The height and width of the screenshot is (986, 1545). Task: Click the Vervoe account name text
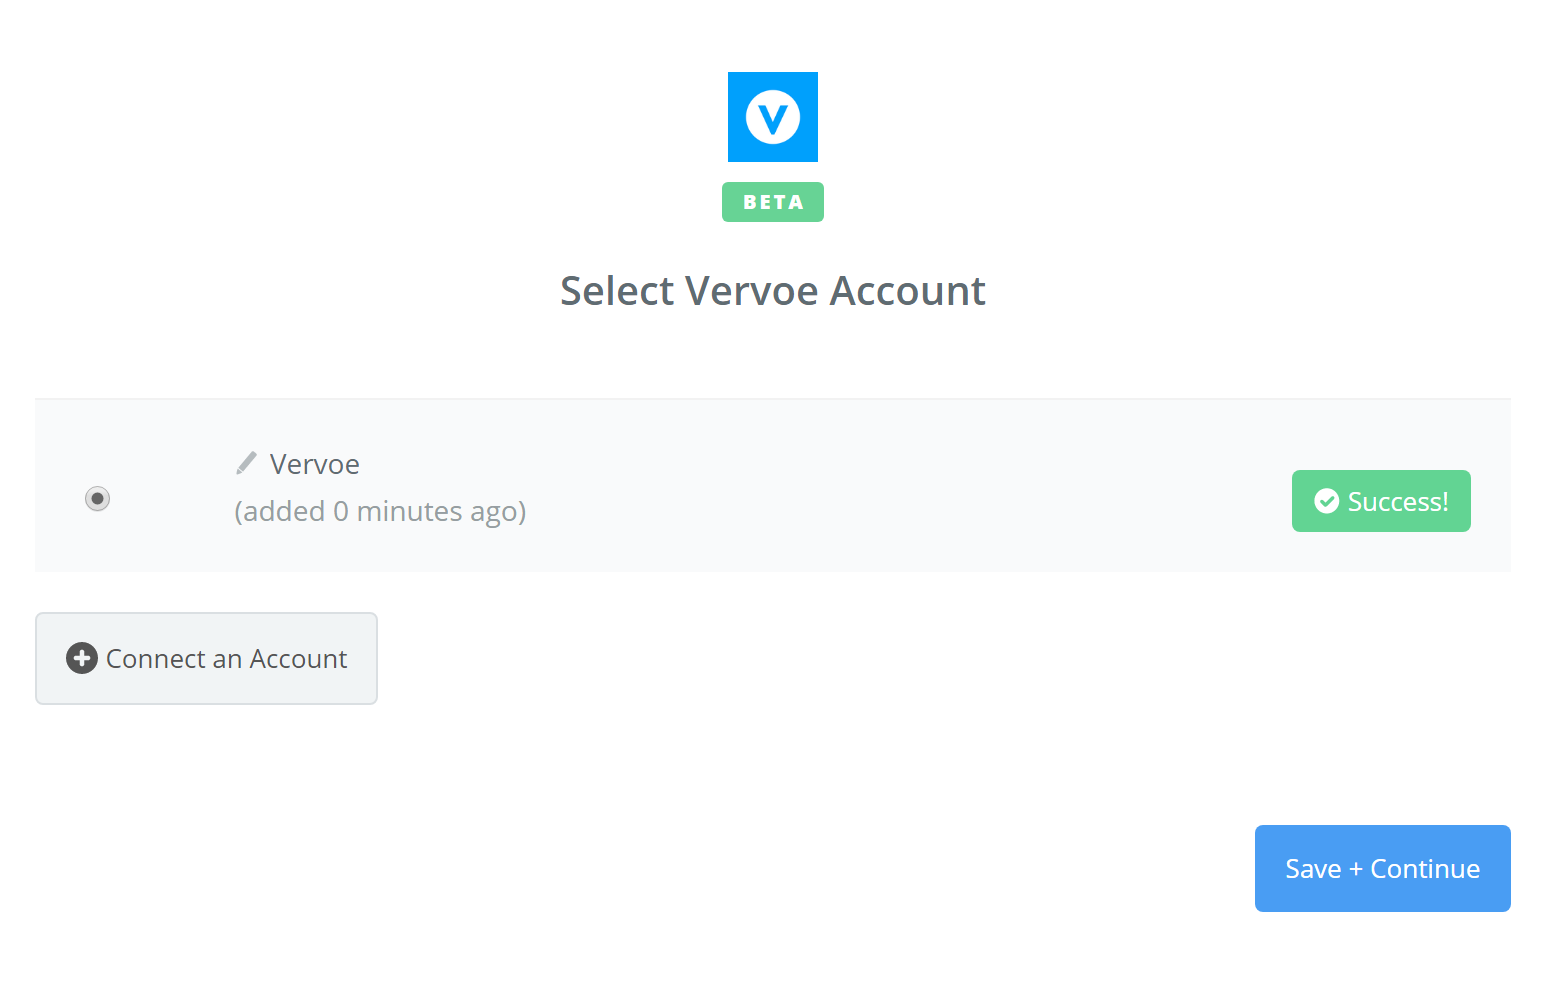pyautogui.click(x=314, y=463)
